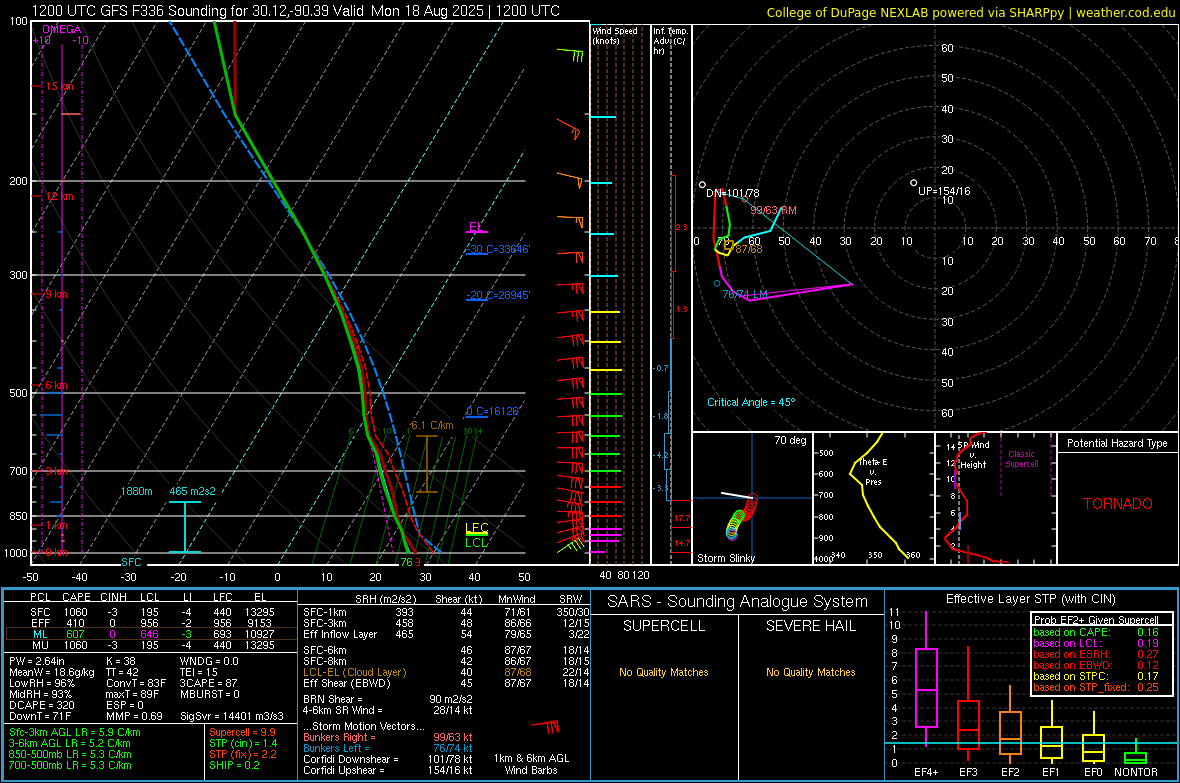1180x783 pixels.
Task: Click the red TORNADO hazard text
Action: click(x=1118, y=504)
